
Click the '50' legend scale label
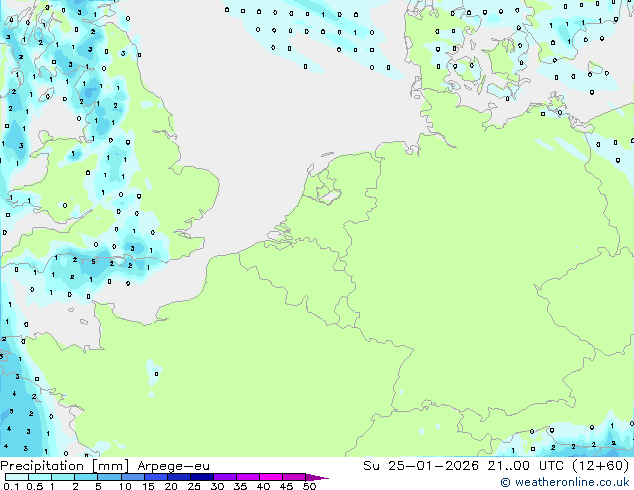(x=309, y=486)
